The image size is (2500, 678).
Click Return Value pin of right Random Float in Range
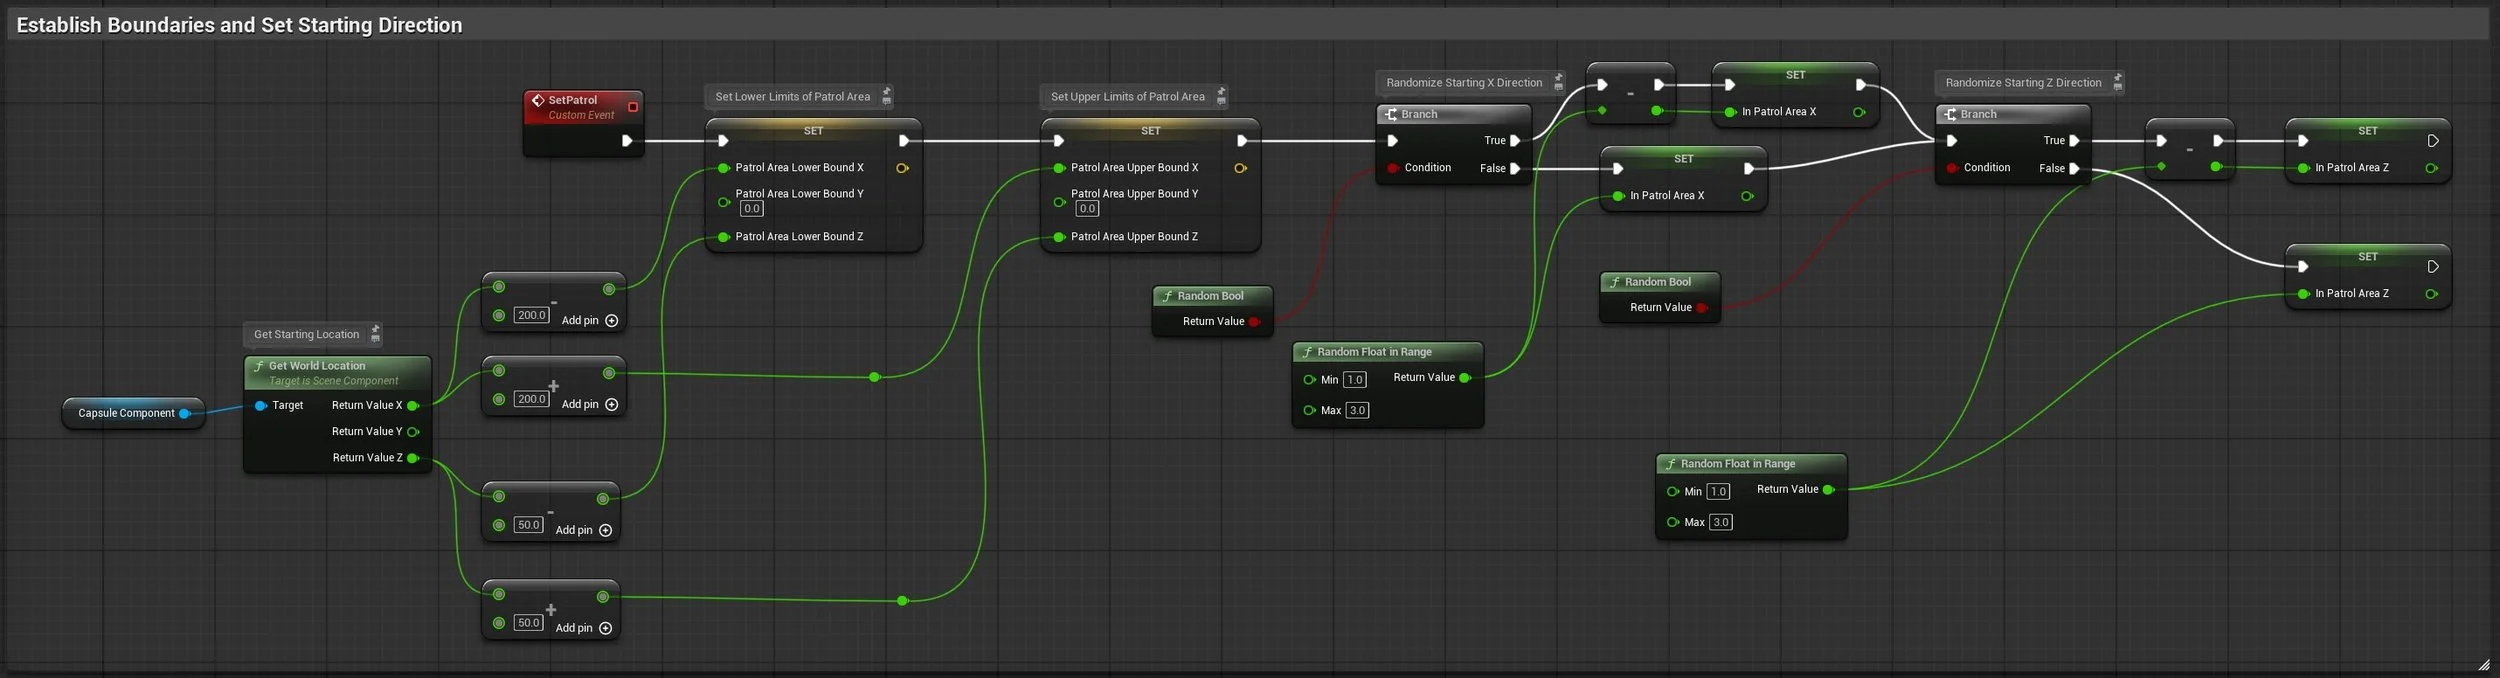pyautogui.click(x=1828, y=490)
